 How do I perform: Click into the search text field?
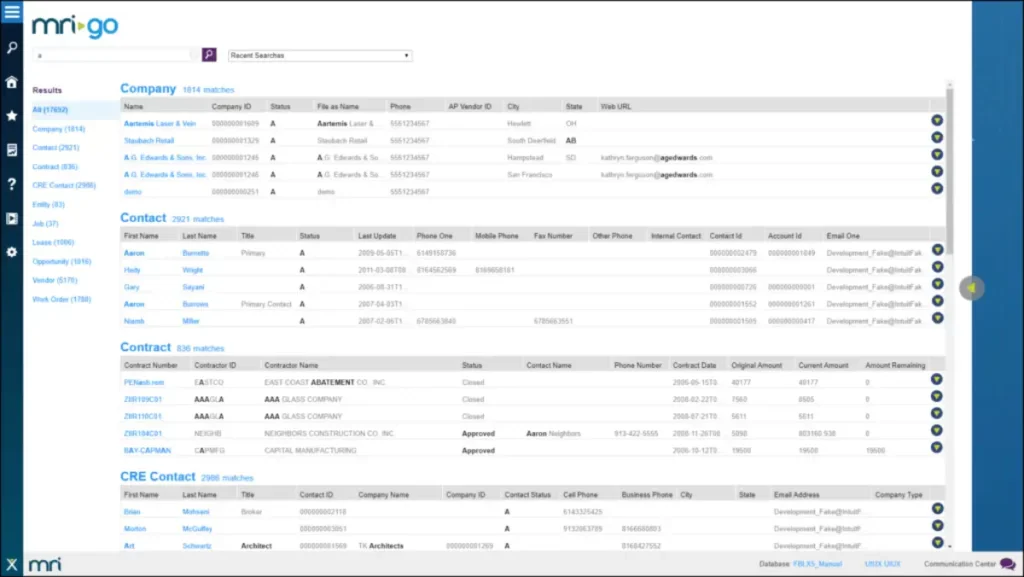pyautogui.click(x=114, y=55)
